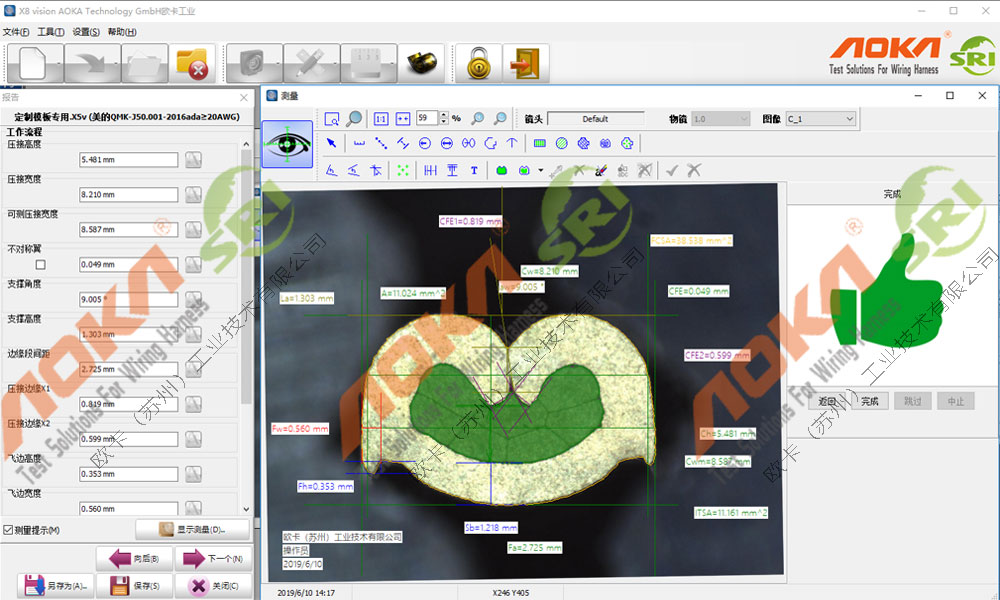Click the black and gold terminal icon
This screenshot has width=1000, height=600.
click(422, 63)
